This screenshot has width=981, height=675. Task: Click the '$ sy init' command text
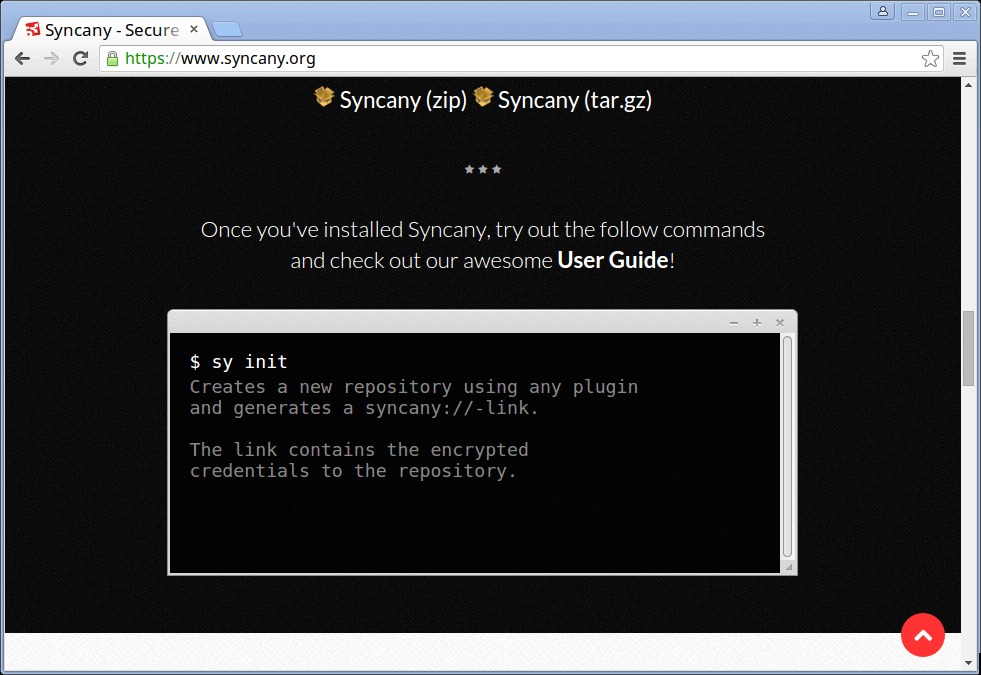tap(239, 362)
